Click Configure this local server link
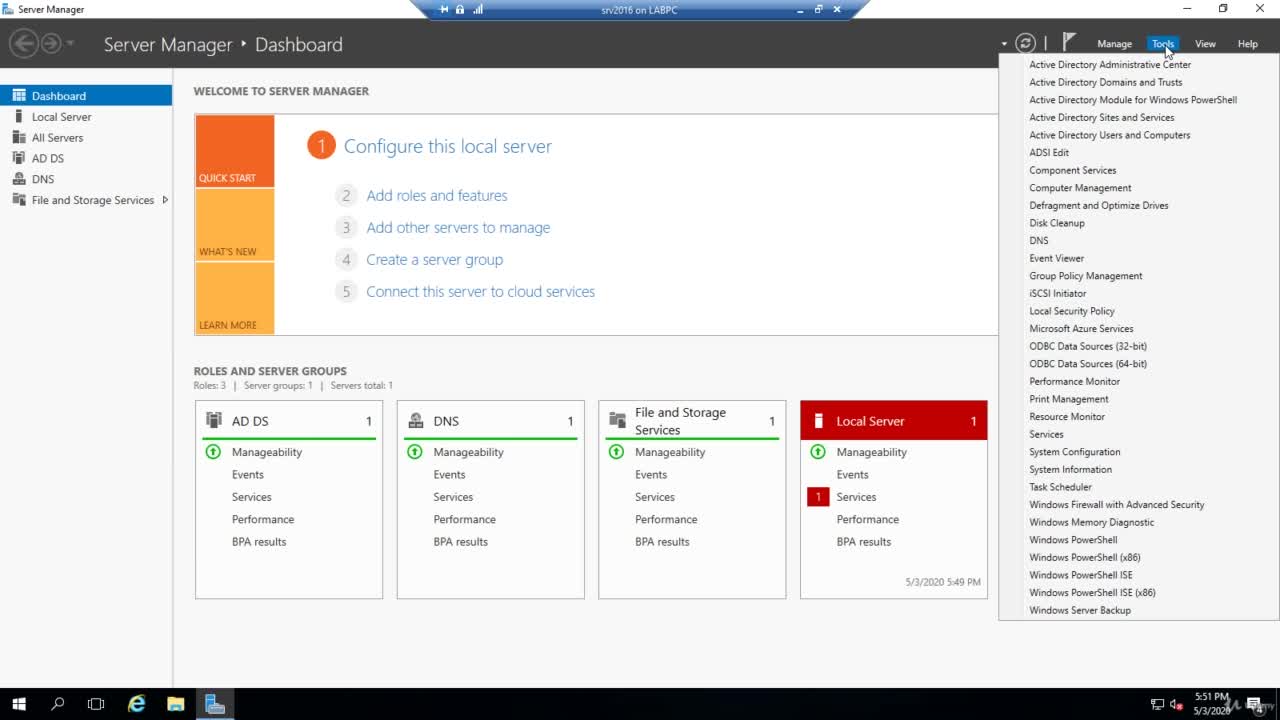The height and width of the screenshot is (720, 1280). (x=447, y=146)
